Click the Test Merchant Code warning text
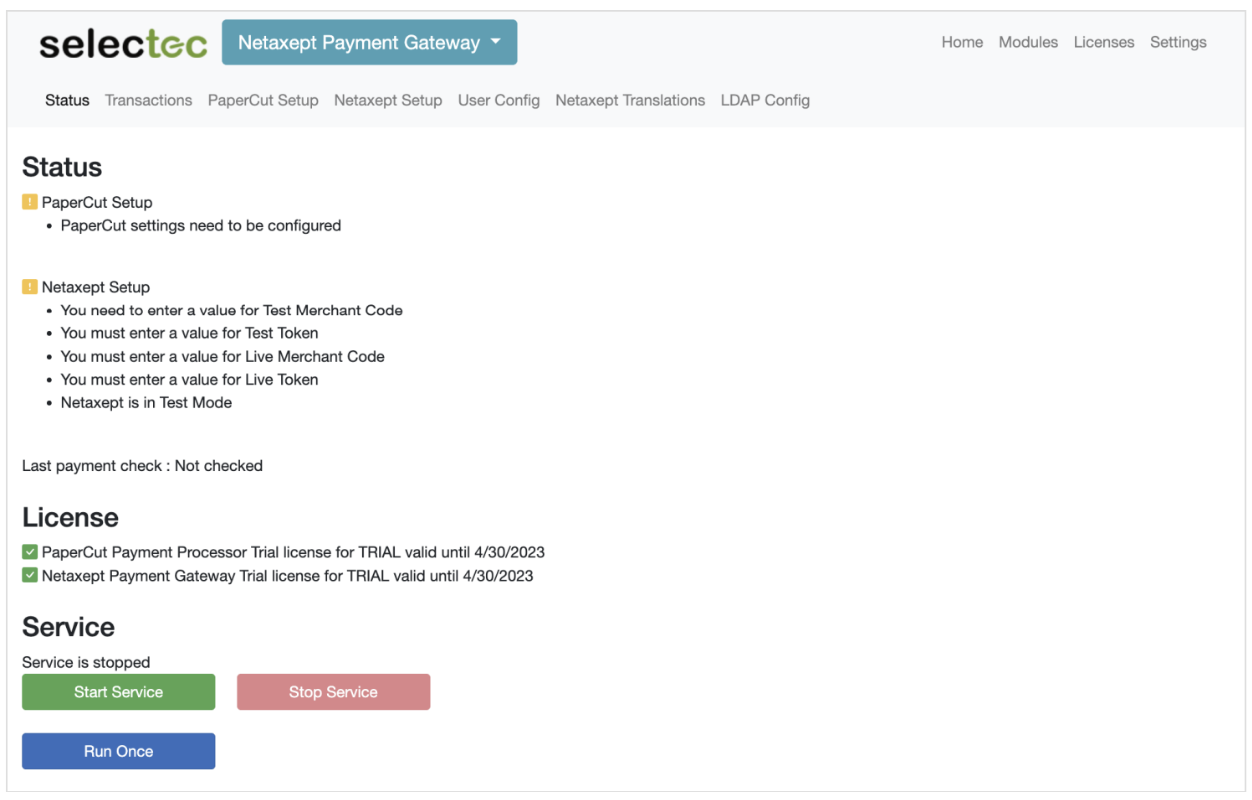Image resolution: width=1252 pixels, height=800 pixels. pos(232,310)
